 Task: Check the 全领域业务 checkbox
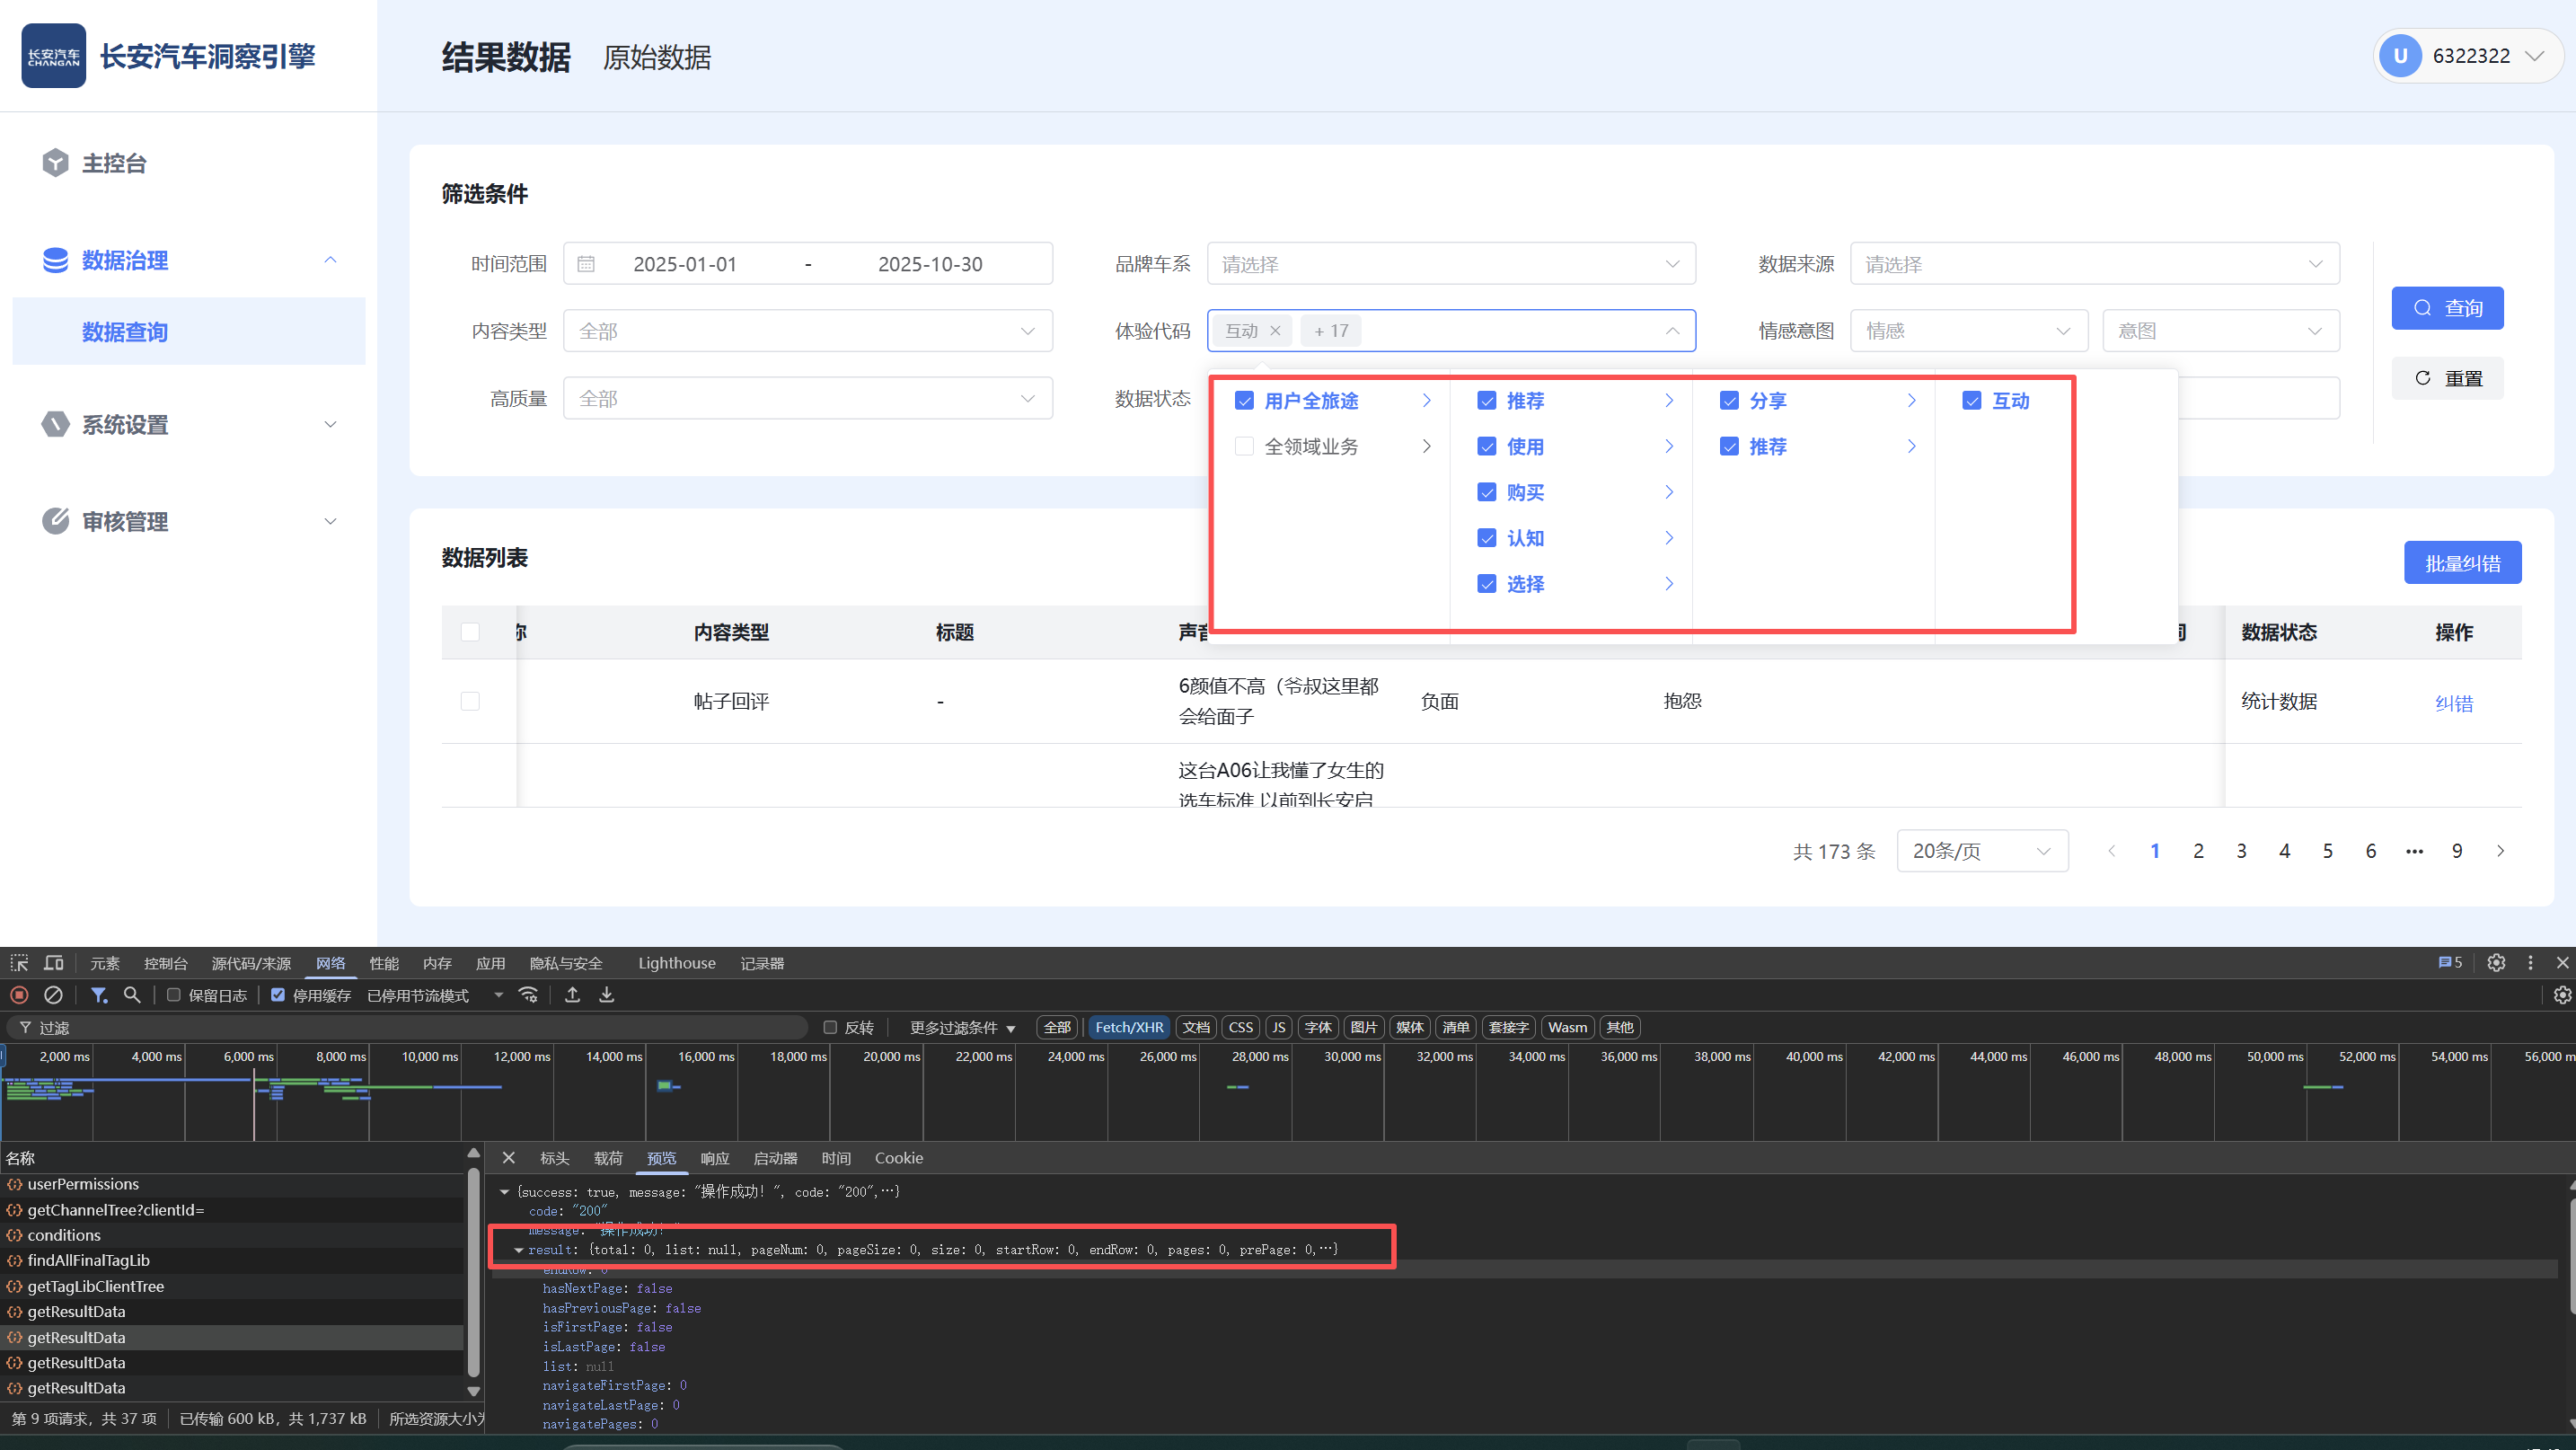(1244, 447)
